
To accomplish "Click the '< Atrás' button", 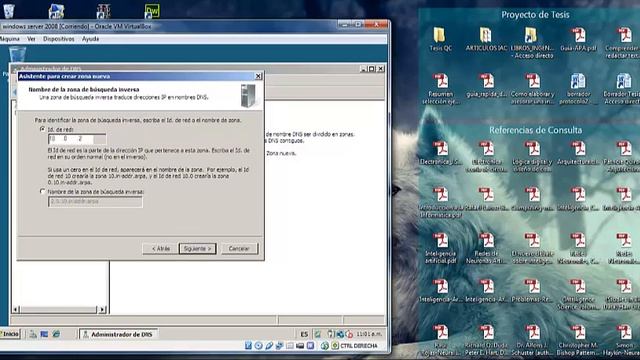I will pyautogui.click(x=160, y=249).
